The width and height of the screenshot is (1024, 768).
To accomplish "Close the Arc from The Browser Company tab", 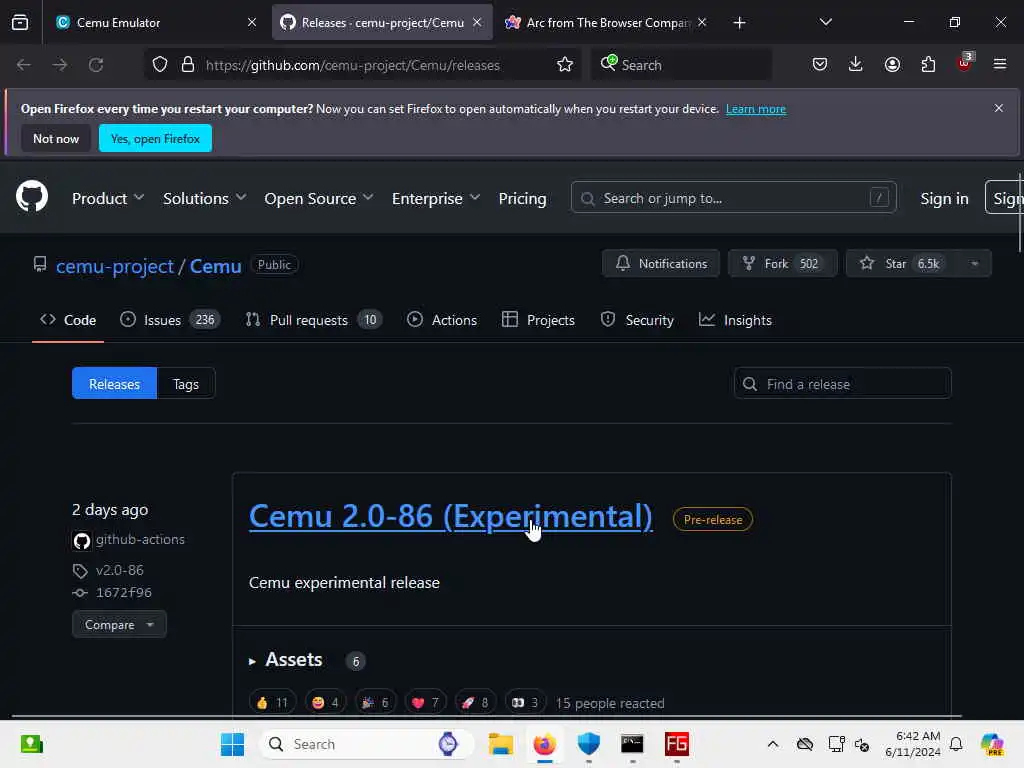I will pos(702,22).
